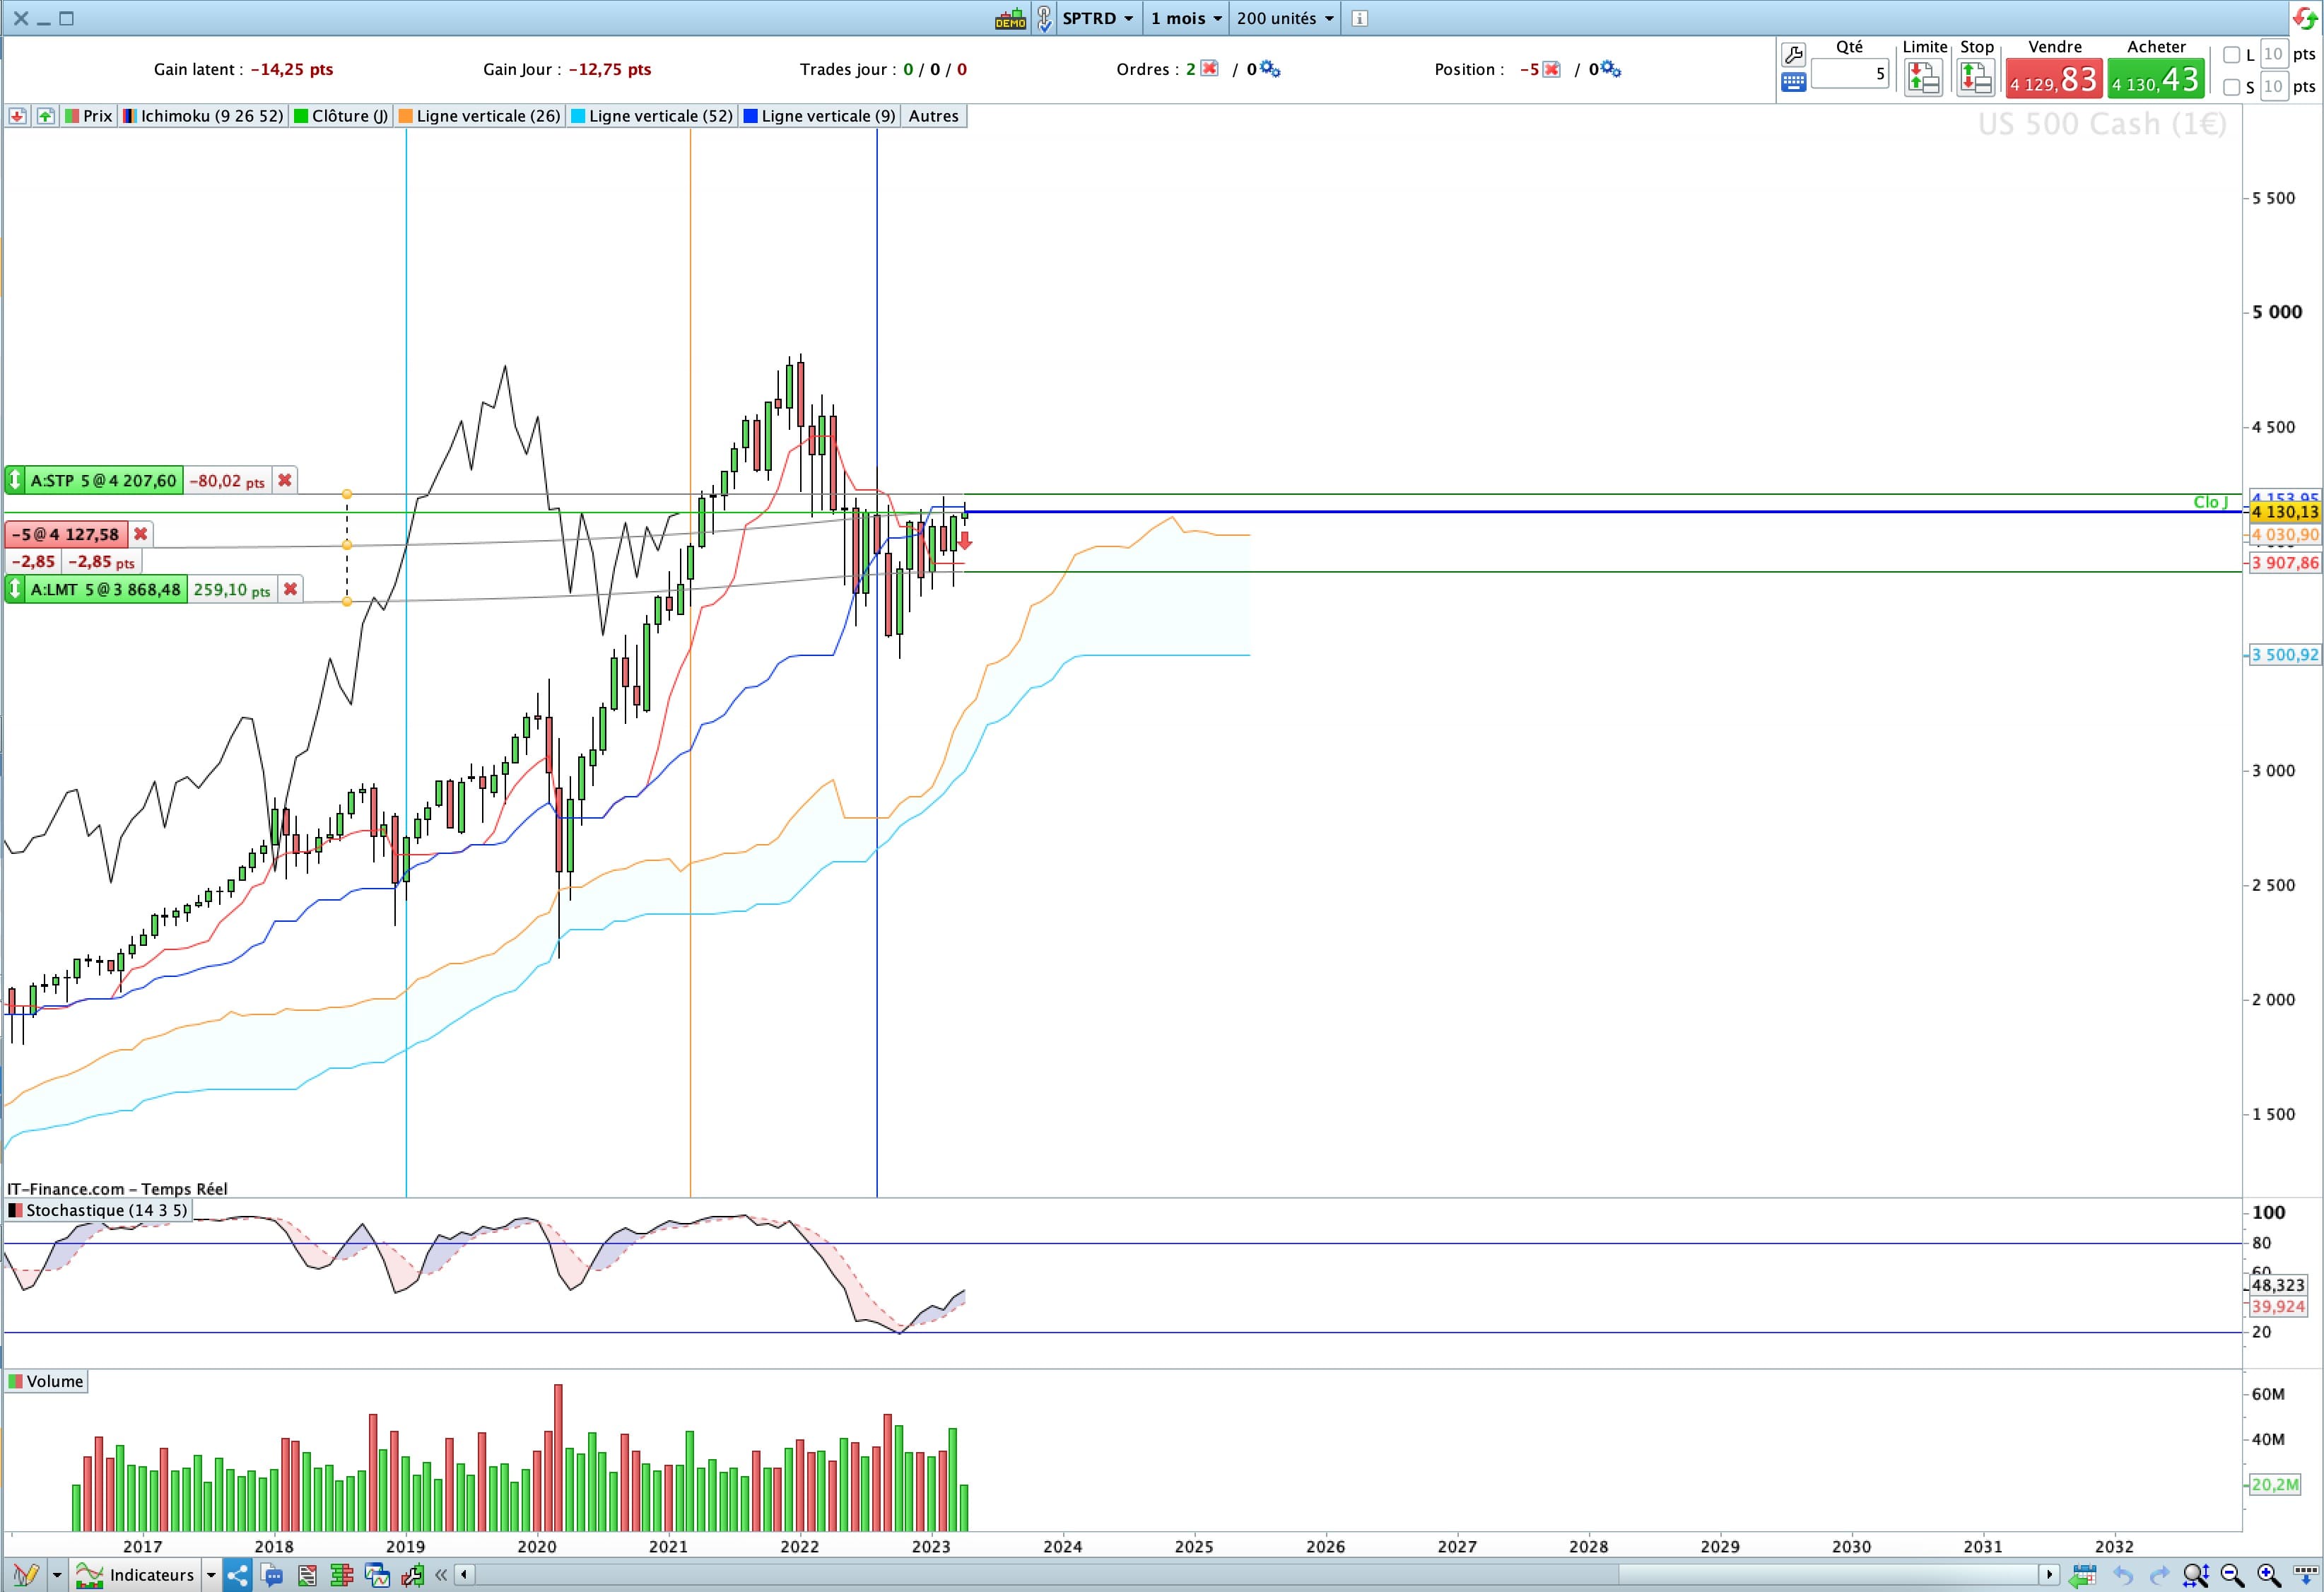Open the order book icon
This screenshot has width=2324, height=1592.
point(342,1575)
